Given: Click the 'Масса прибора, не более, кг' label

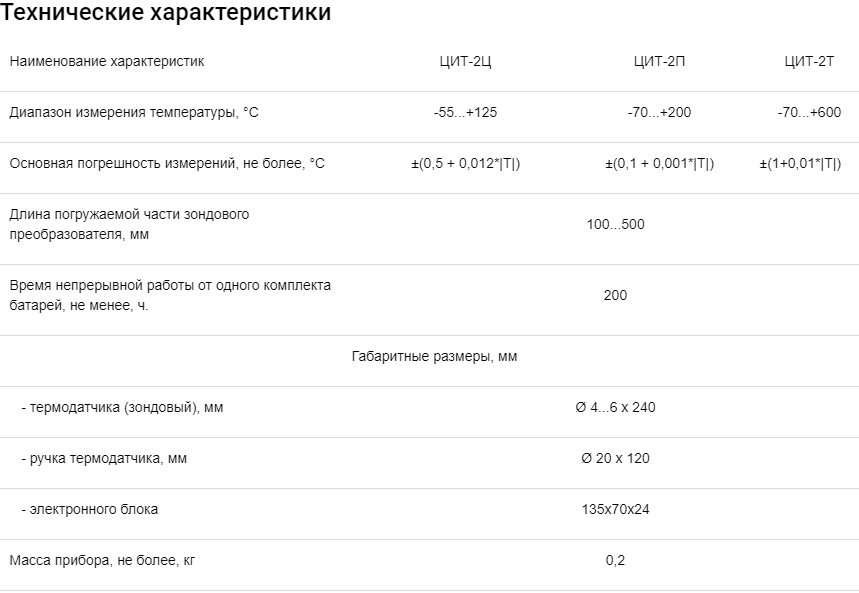Looking at the screenshot, I should click(x=102, y=561).
